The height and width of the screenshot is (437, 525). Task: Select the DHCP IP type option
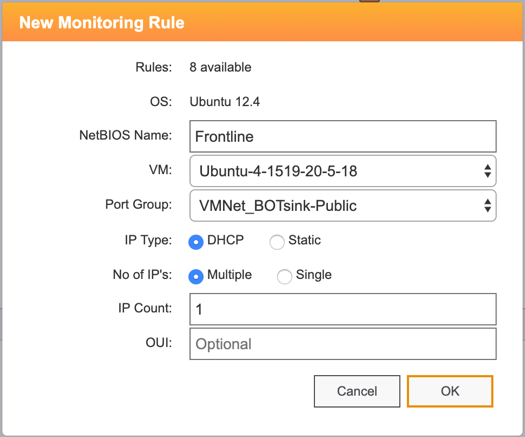click(196, 242)
